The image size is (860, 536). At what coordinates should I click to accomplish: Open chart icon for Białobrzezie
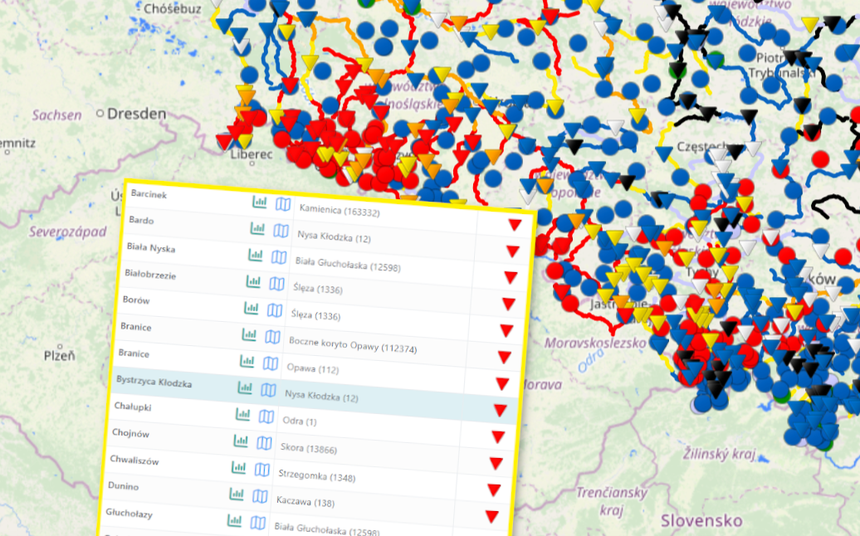click(x=253, y=281)
